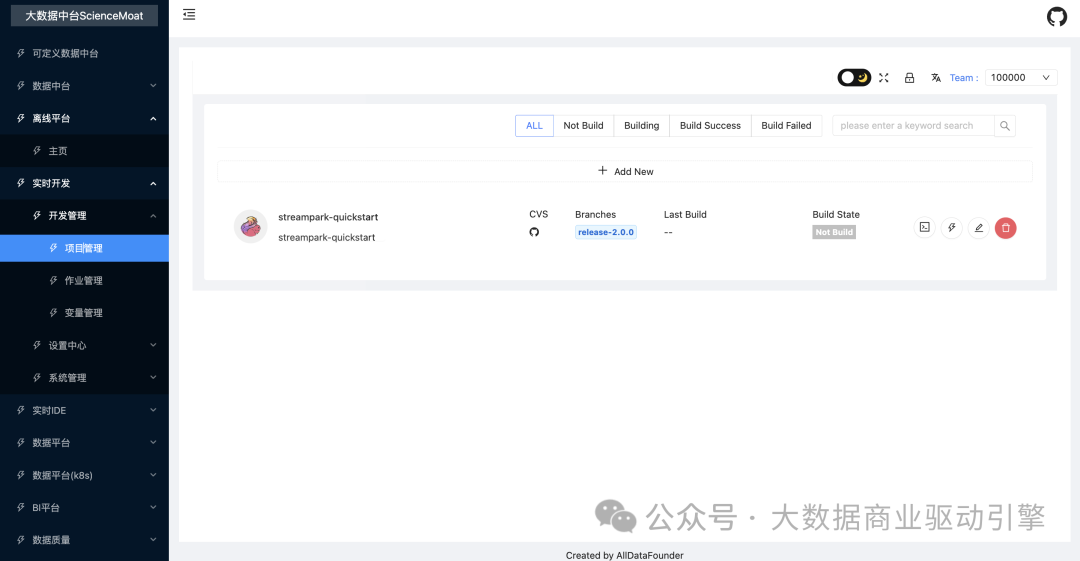
Task: Click the GitHub icon in top-right corner
Action: (1056, 17)
